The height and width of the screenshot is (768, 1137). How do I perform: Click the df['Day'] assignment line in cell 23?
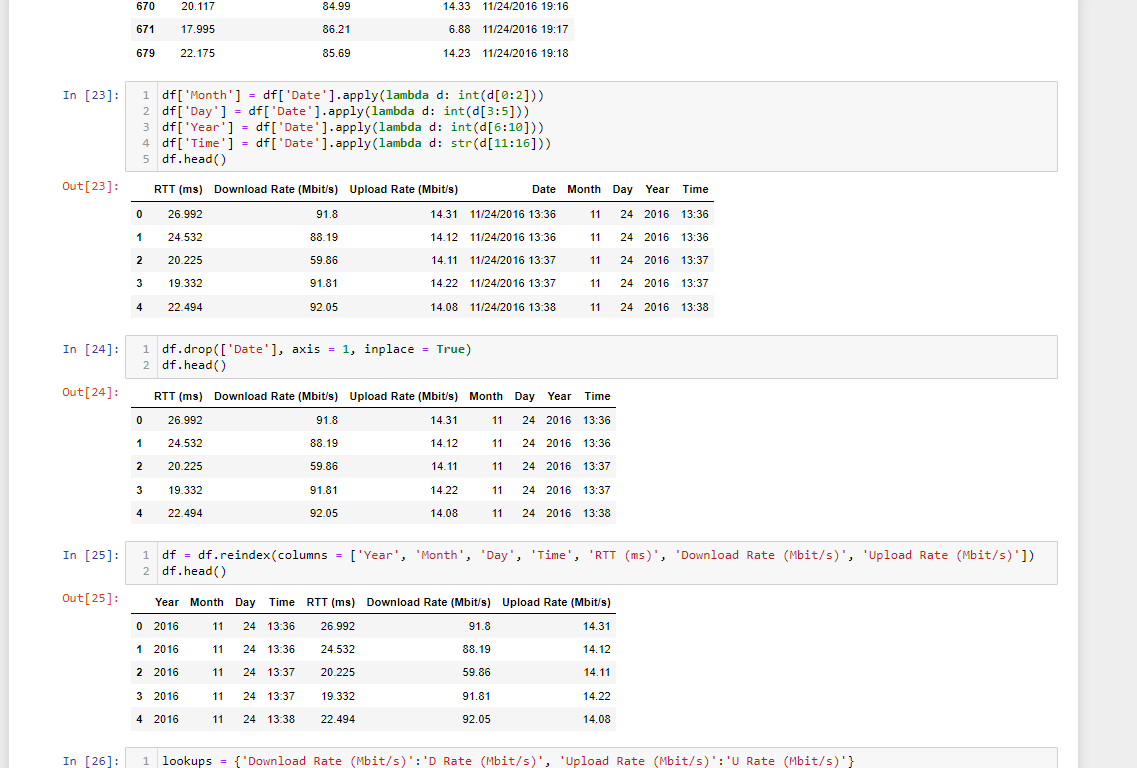(x=345, y=111)
